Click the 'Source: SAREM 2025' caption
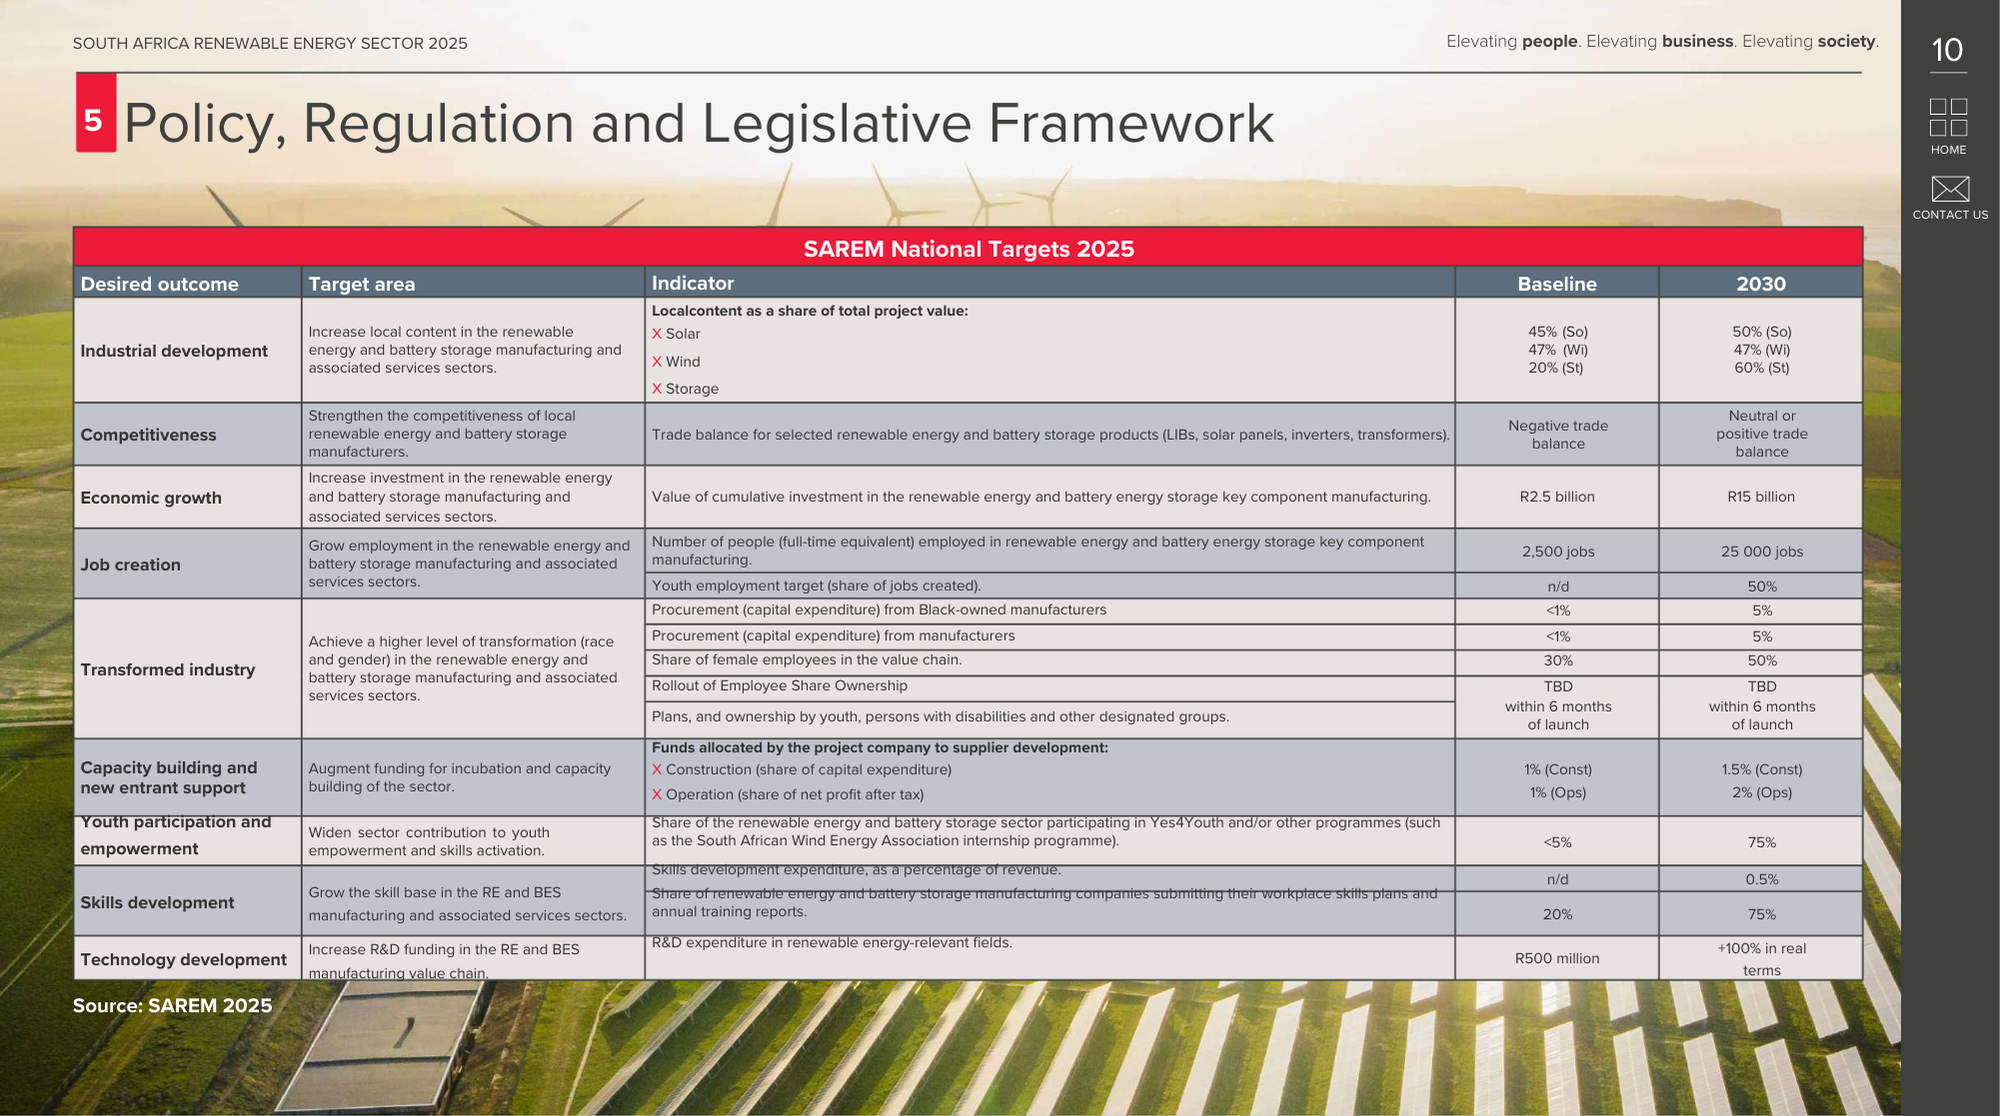This screenshot has height=1116, width=2000. click(172, 1006)
